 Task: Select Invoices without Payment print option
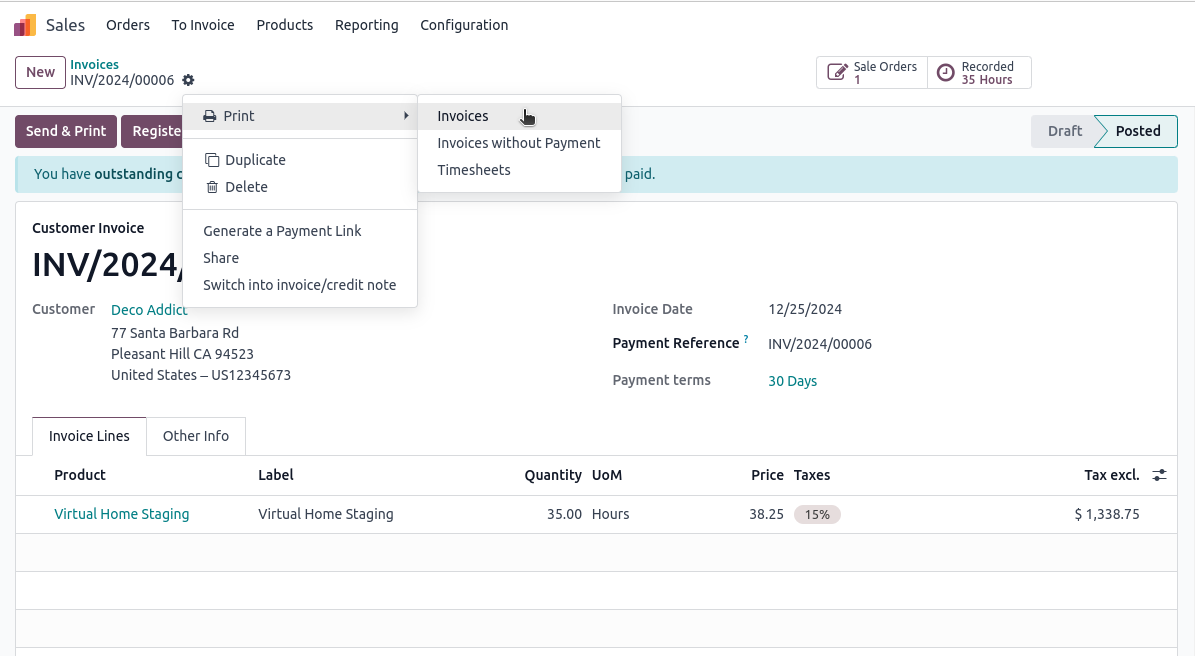518,143
